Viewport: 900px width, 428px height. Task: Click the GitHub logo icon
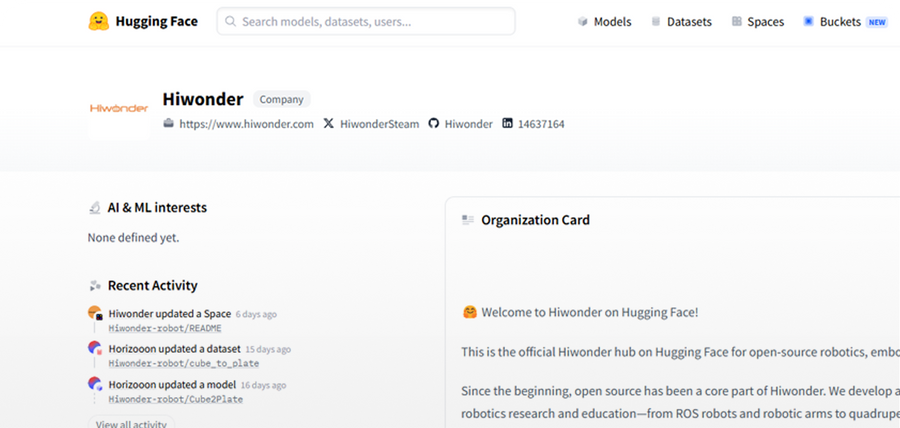[433, 123]
